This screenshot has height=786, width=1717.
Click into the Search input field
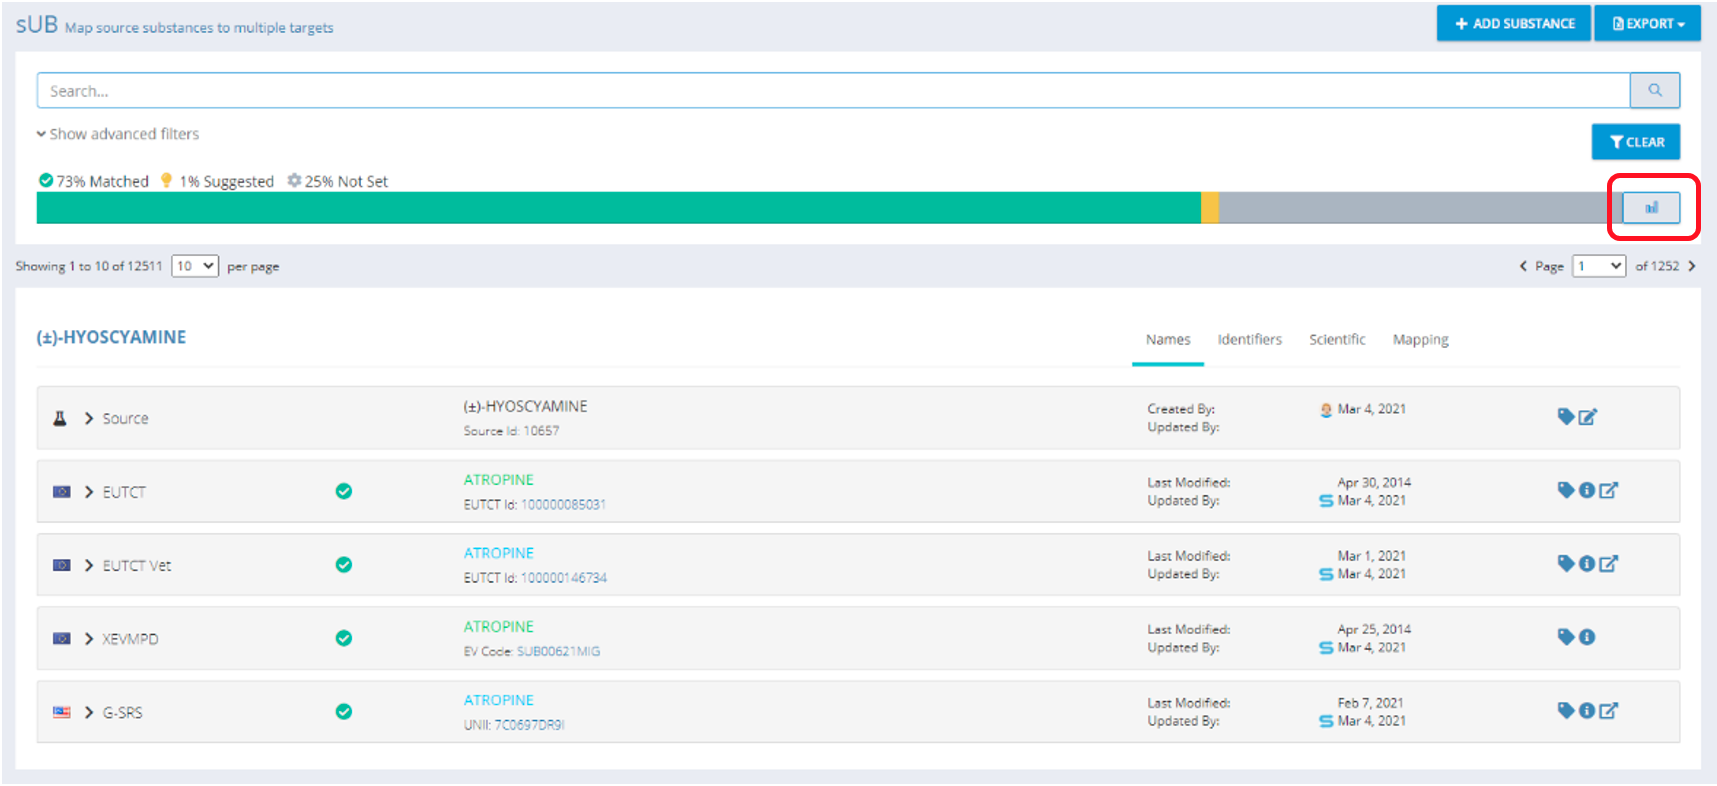[x=832, y=90]
